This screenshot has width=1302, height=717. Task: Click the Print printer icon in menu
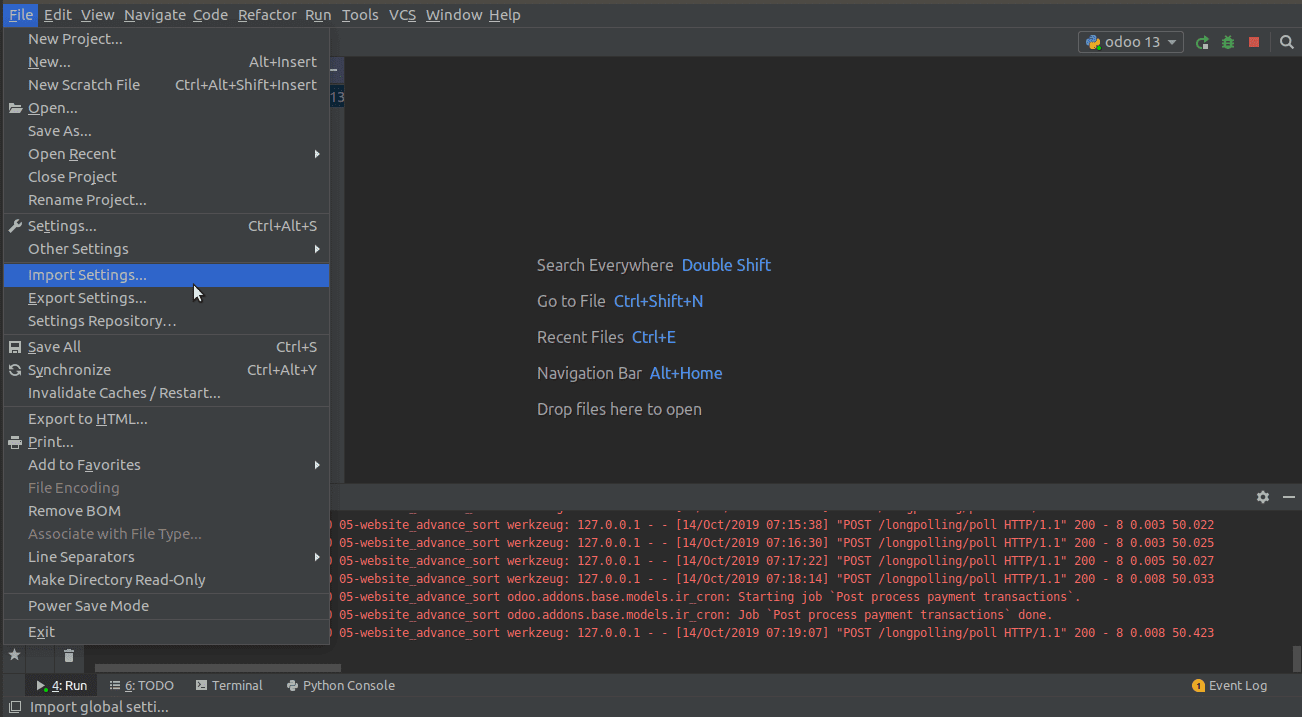[x=15, y=442]
